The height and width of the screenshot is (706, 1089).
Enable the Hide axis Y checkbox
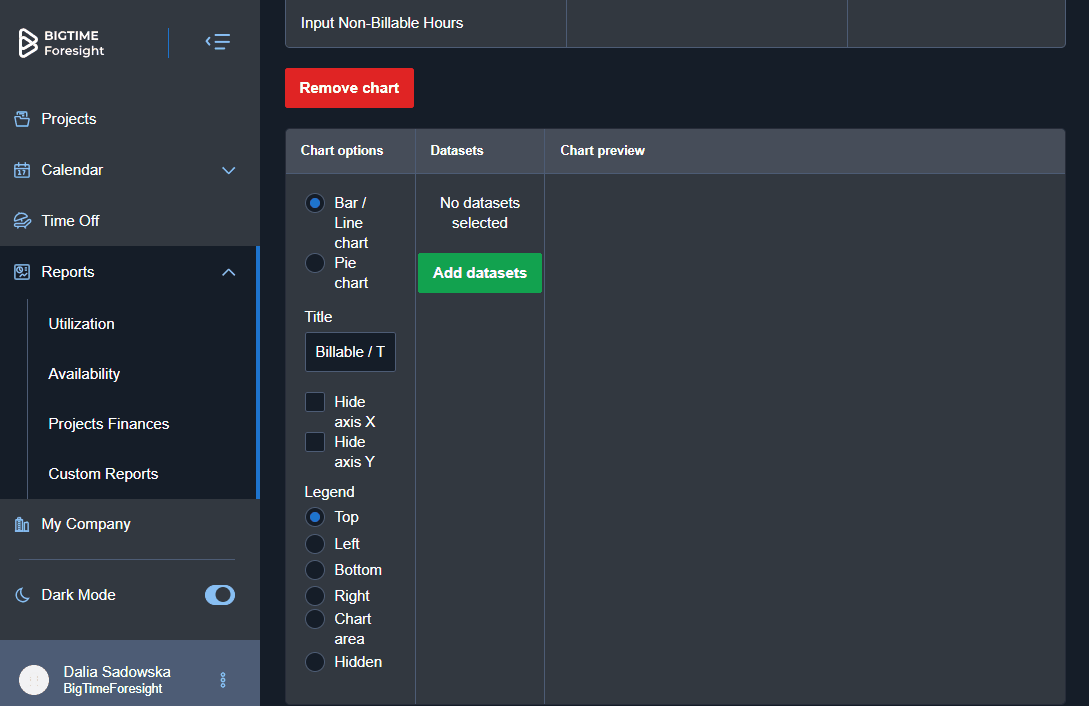click(313, 441)
